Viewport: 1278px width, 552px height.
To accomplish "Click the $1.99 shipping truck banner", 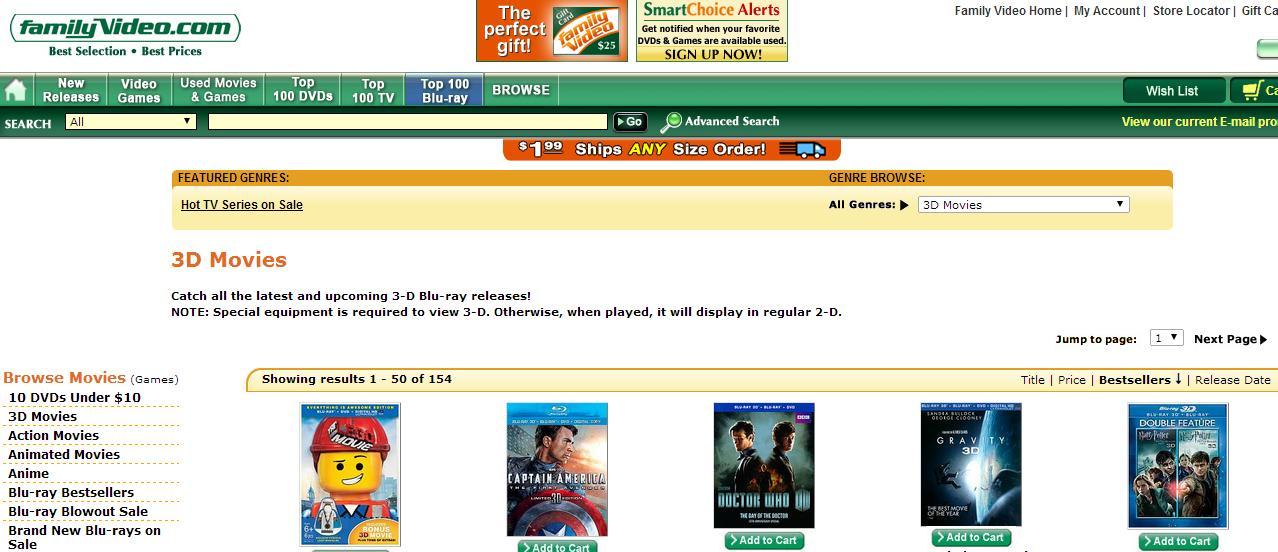I will click(672, 149).
